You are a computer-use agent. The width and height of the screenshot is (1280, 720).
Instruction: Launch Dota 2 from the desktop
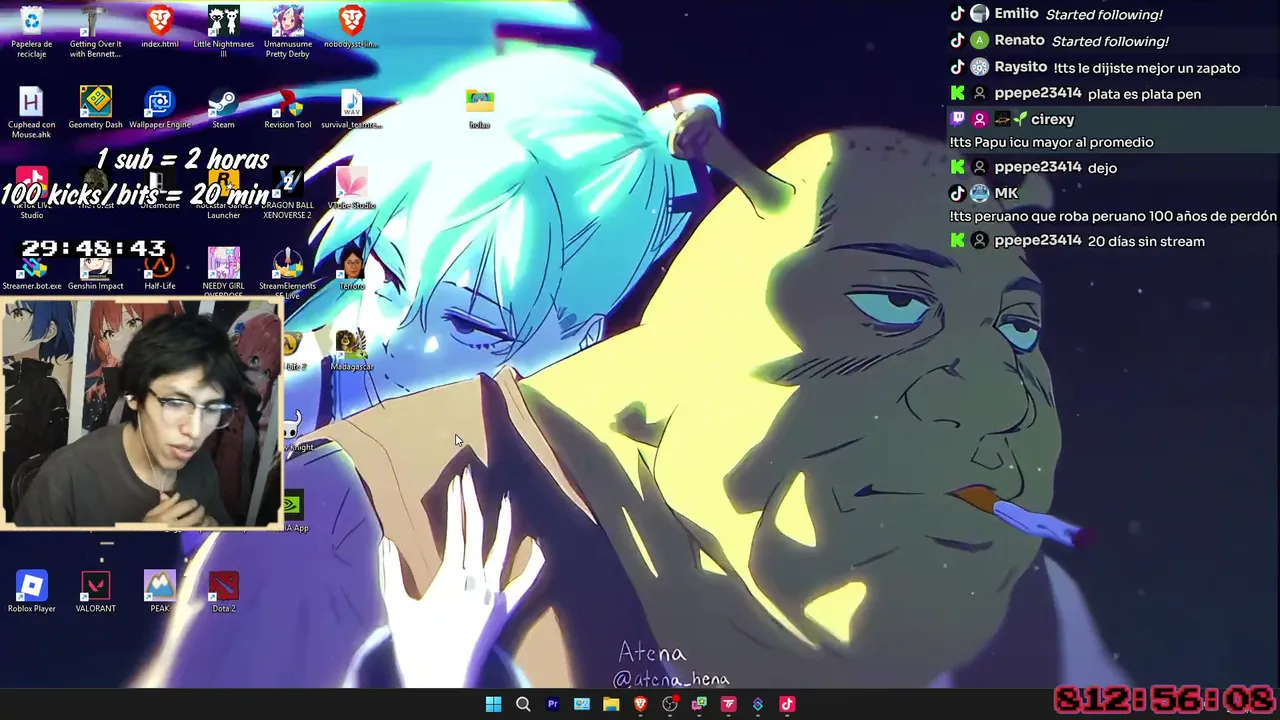pyautogui.click(x=224, y=591)
